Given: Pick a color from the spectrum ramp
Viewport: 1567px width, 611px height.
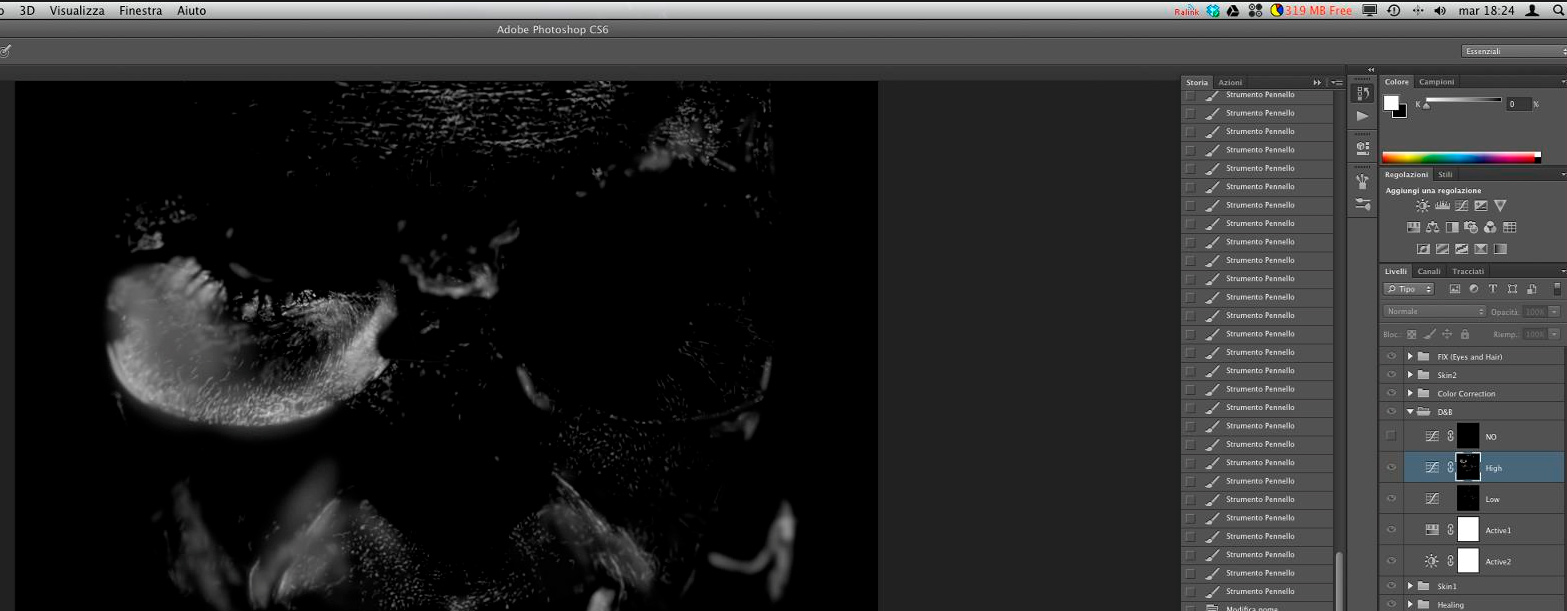Looking at the screenshot, I should [1460, 157].
